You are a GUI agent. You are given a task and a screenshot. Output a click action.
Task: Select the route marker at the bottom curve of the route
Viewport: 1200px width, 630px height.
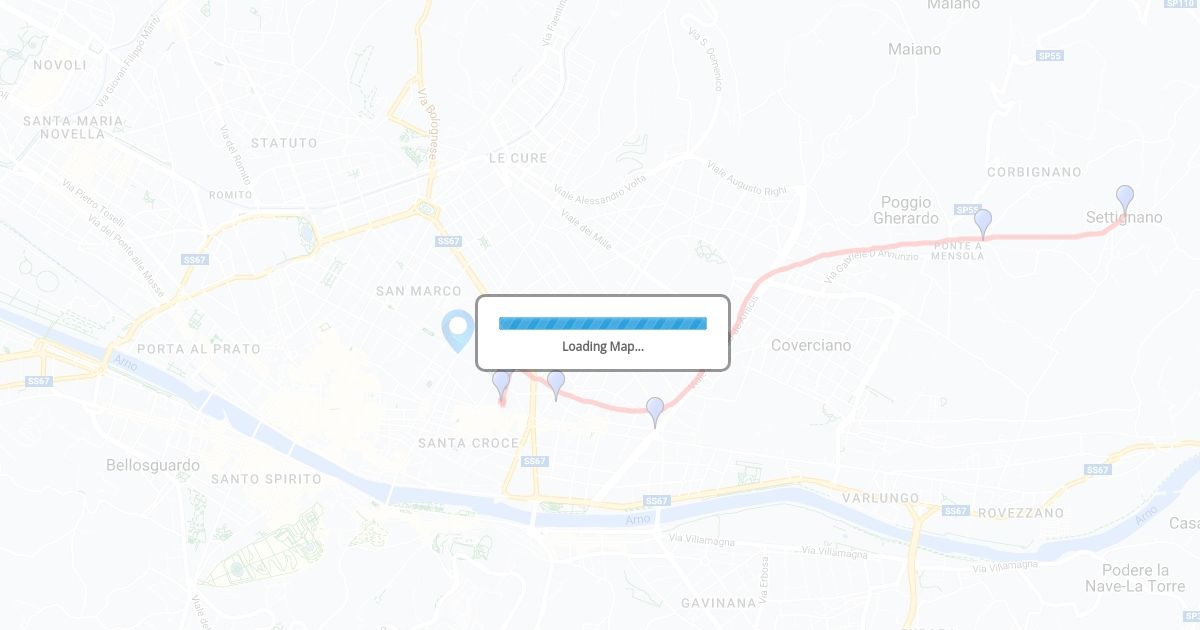pyautogui.click(x=655, y=412)
